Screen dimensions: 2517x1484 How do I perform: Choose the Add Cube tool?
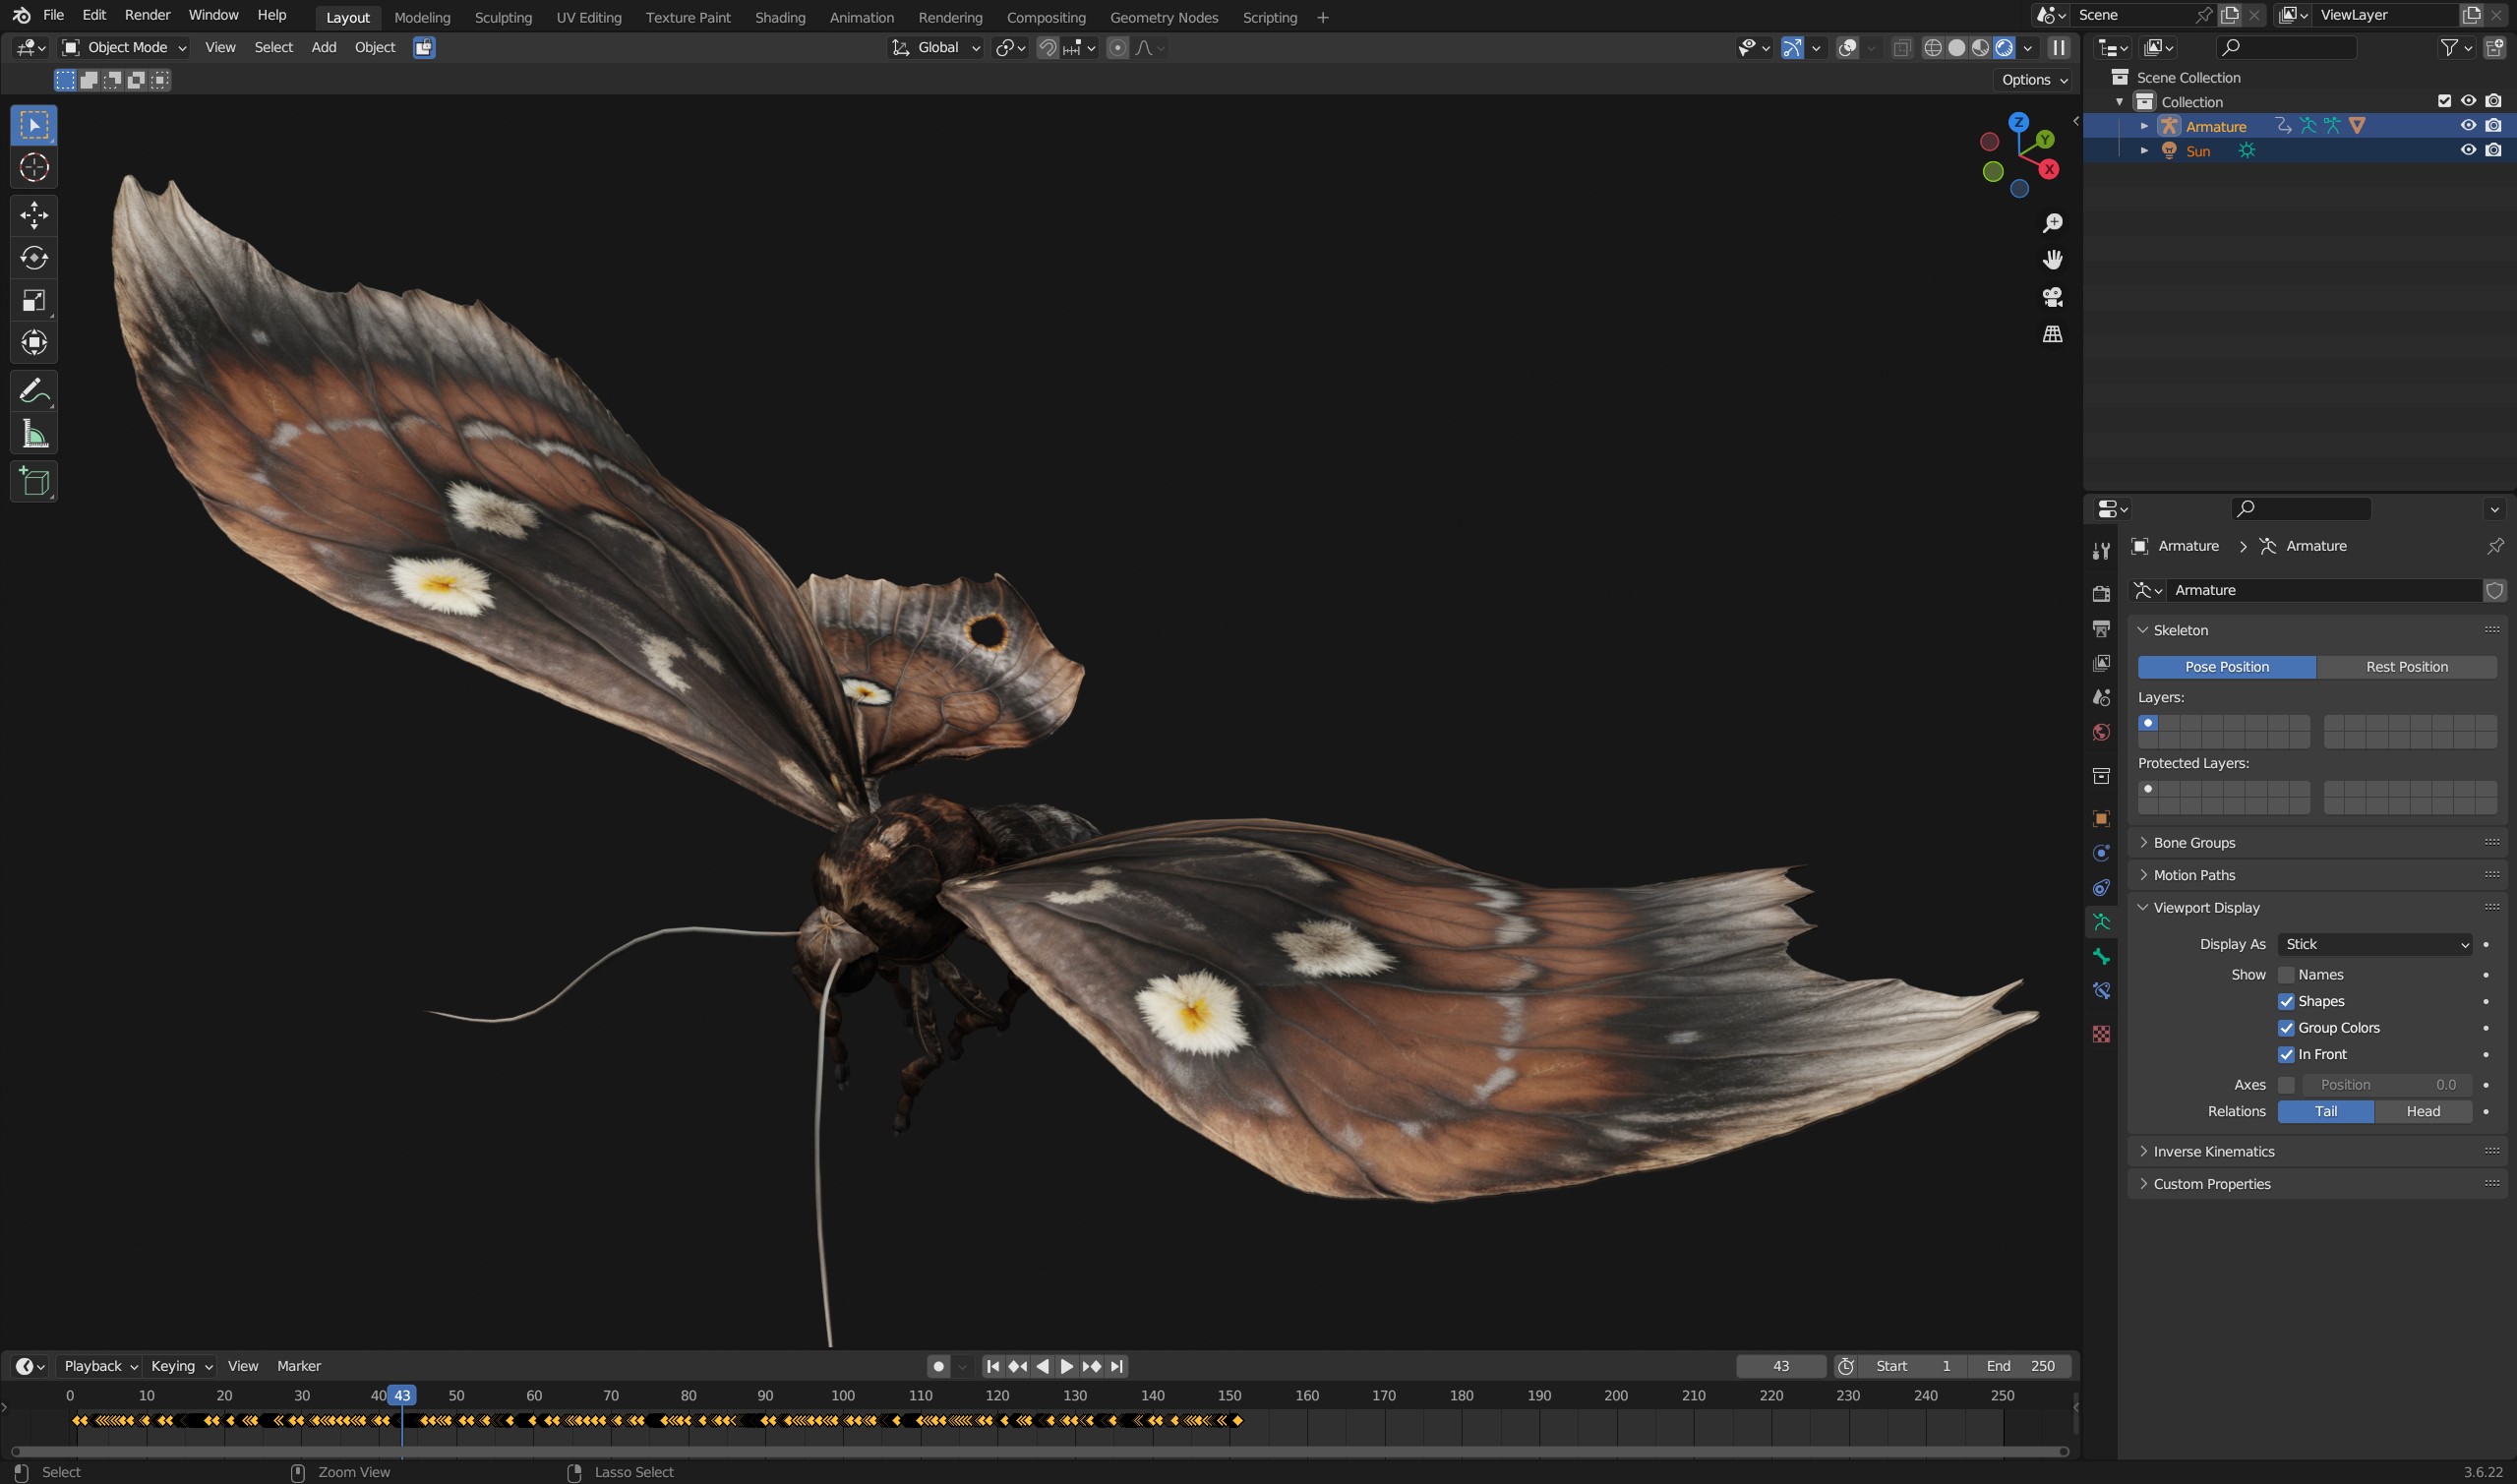point(34,482)
